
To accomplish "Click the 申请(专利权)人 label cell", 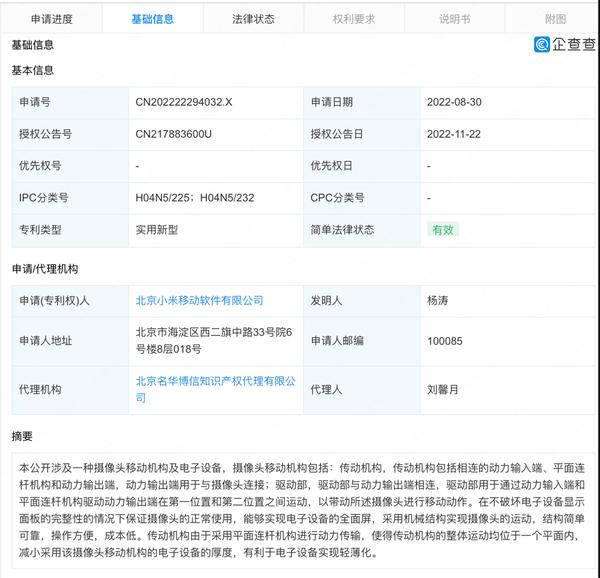I will [x=70, y=301].
